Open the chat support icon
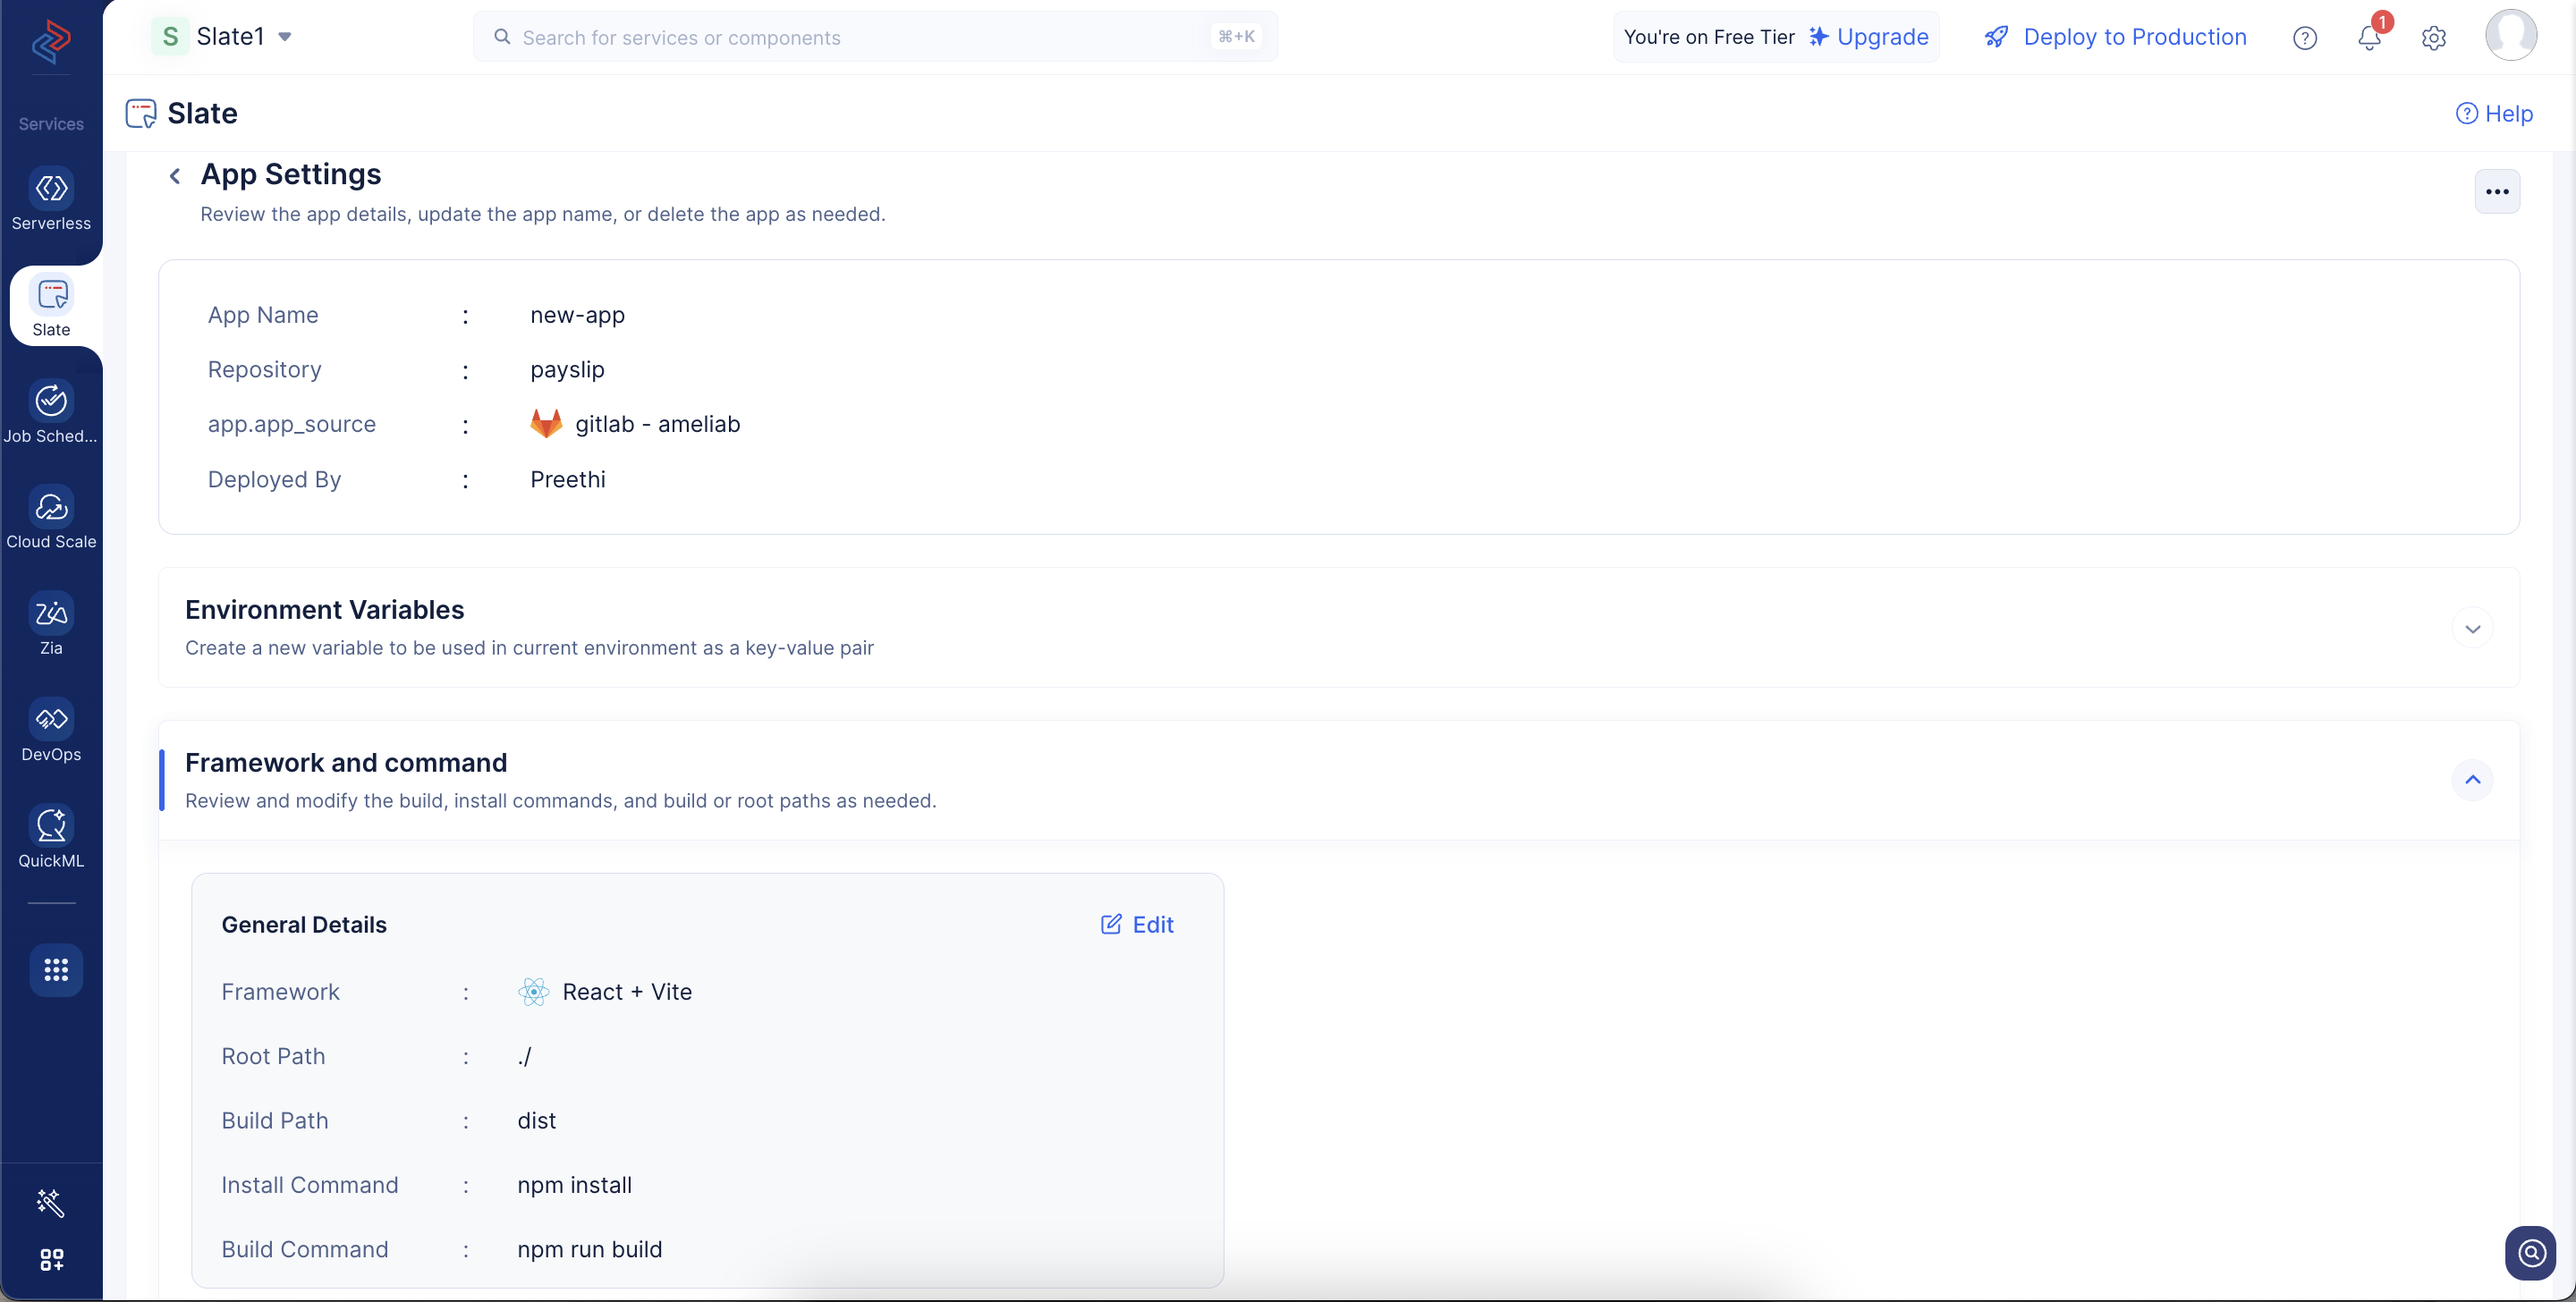 2531,1252
